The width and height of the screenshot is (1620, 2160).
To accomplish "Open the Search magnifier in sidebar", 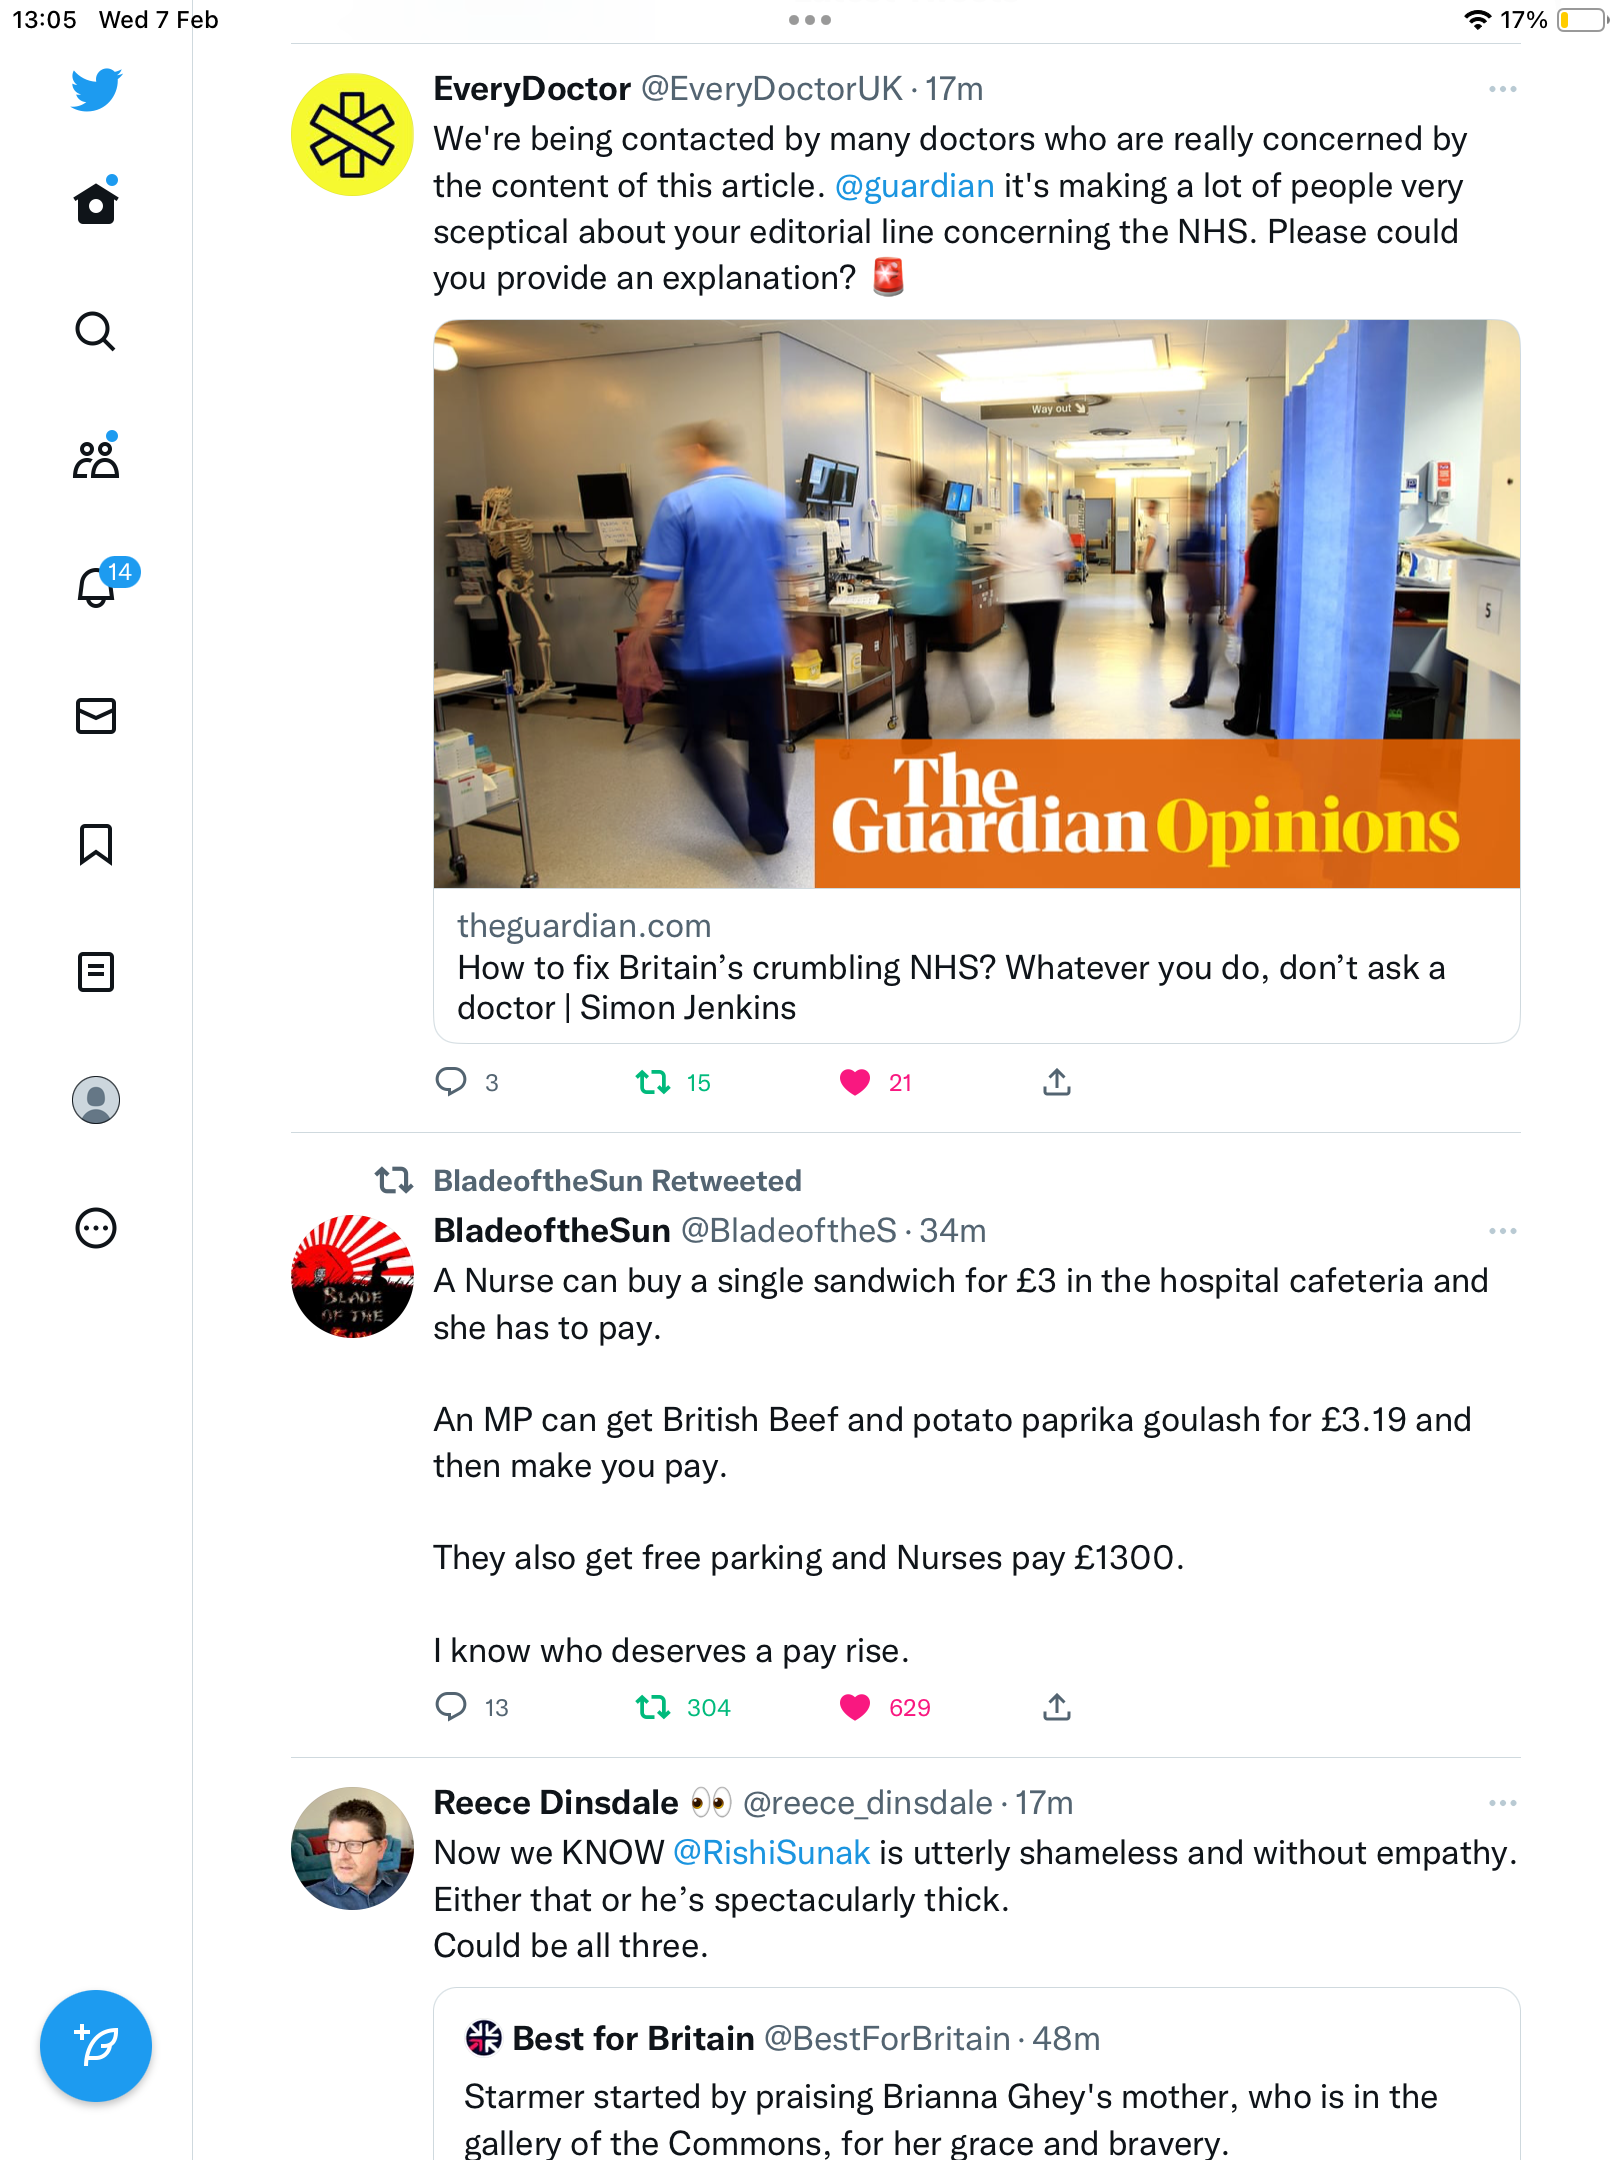I will tap(96, 331).
